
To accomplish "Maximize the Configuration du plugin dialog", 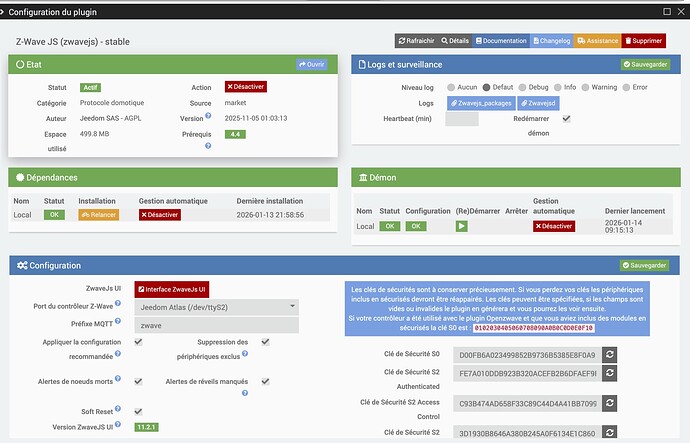I will click(667, 11).
